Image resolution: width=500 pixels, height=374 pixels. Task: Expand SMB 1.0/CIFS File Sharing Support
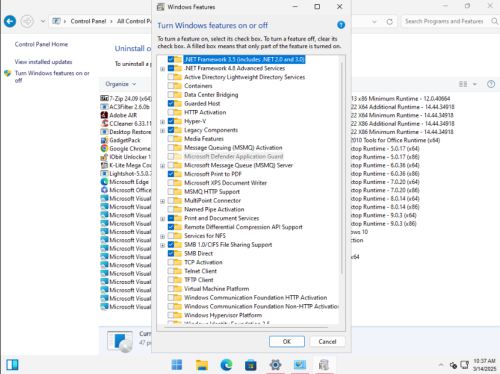click(162, 245)
